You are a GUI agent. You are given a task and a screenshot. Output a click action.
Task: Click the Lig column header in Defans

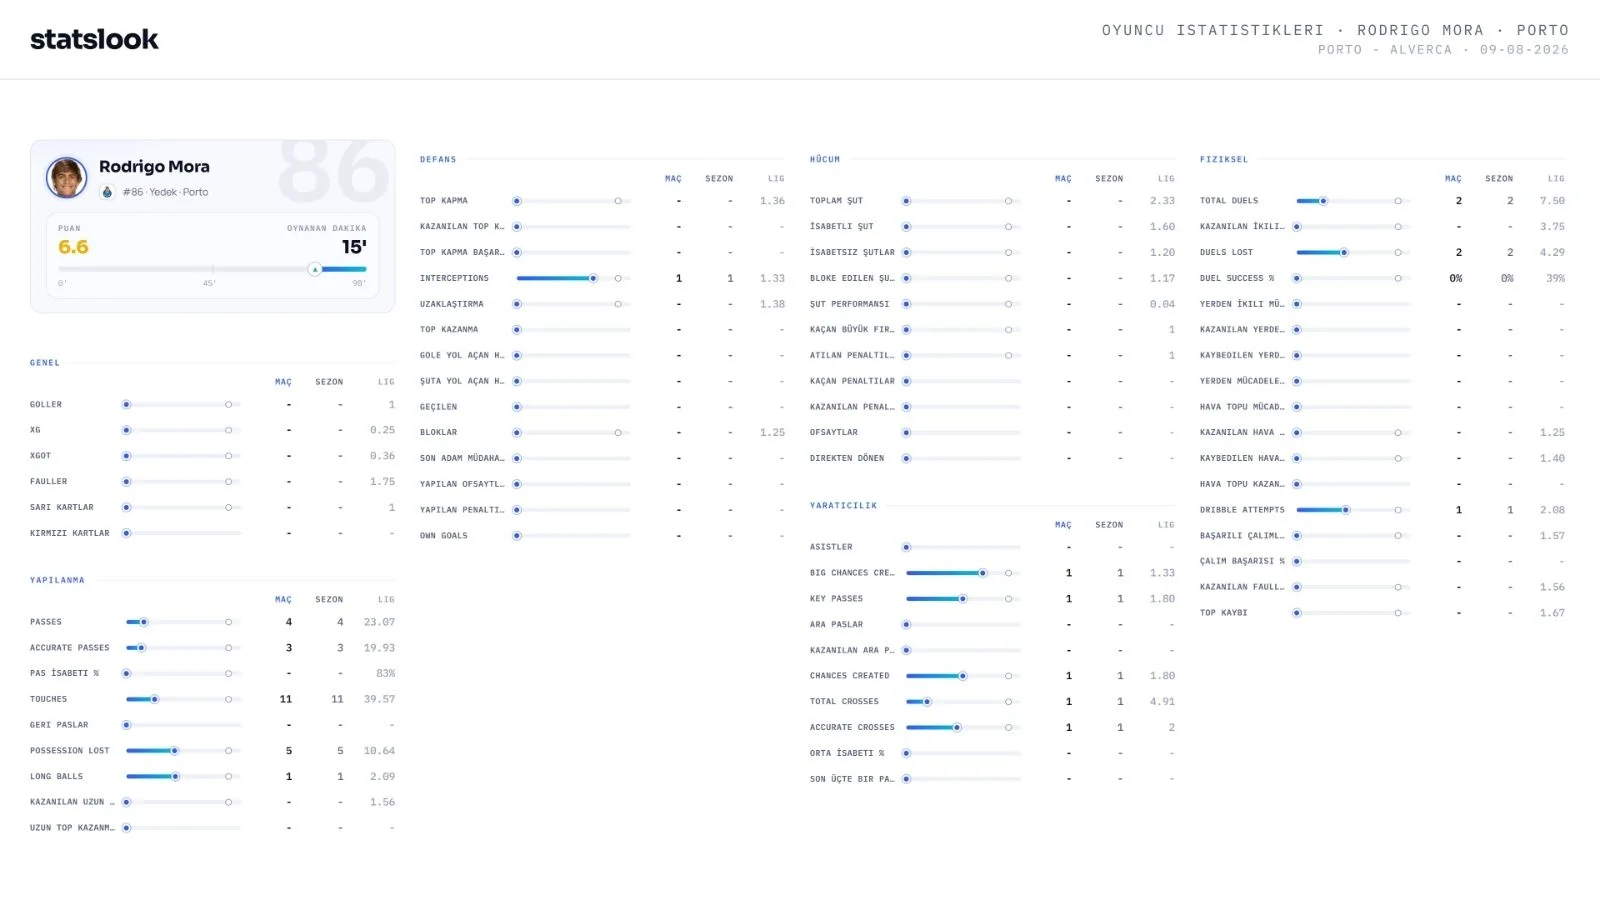776,179
